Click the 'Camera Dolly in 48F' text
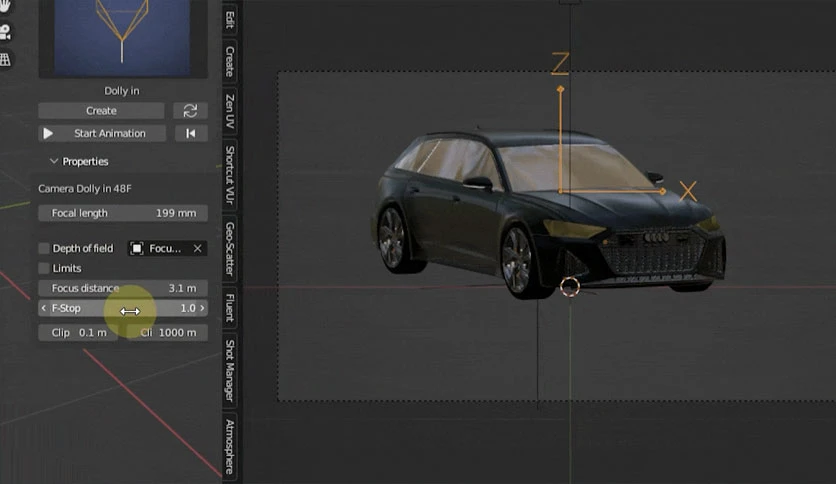Screen dimensions: 836x484 (x=85, y=189)
